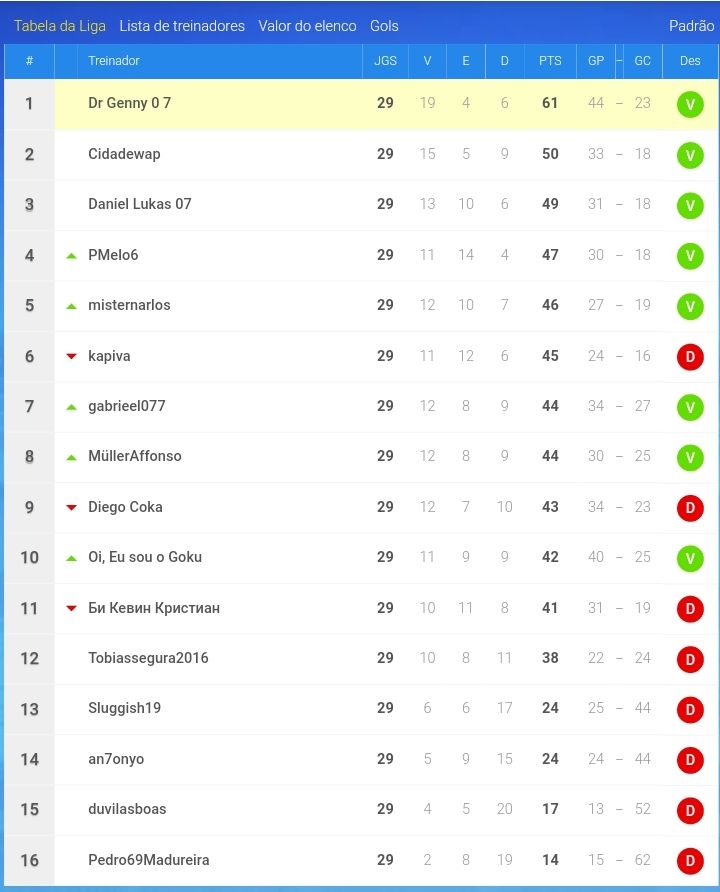Open Daniel Lukas 07's manager link

[139, 204]
